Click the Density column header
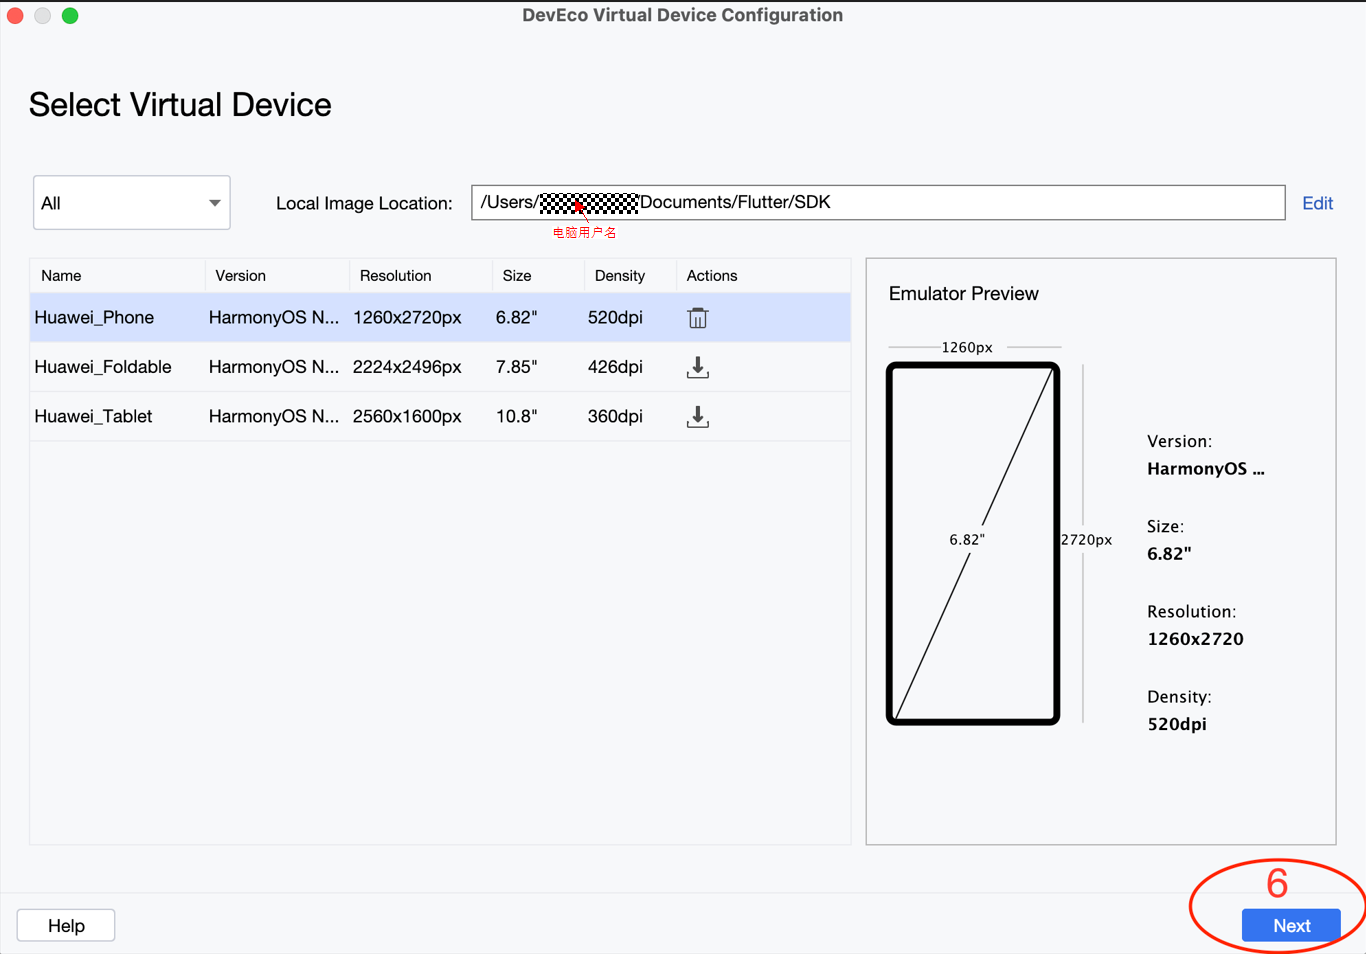 tap(619, 276)
